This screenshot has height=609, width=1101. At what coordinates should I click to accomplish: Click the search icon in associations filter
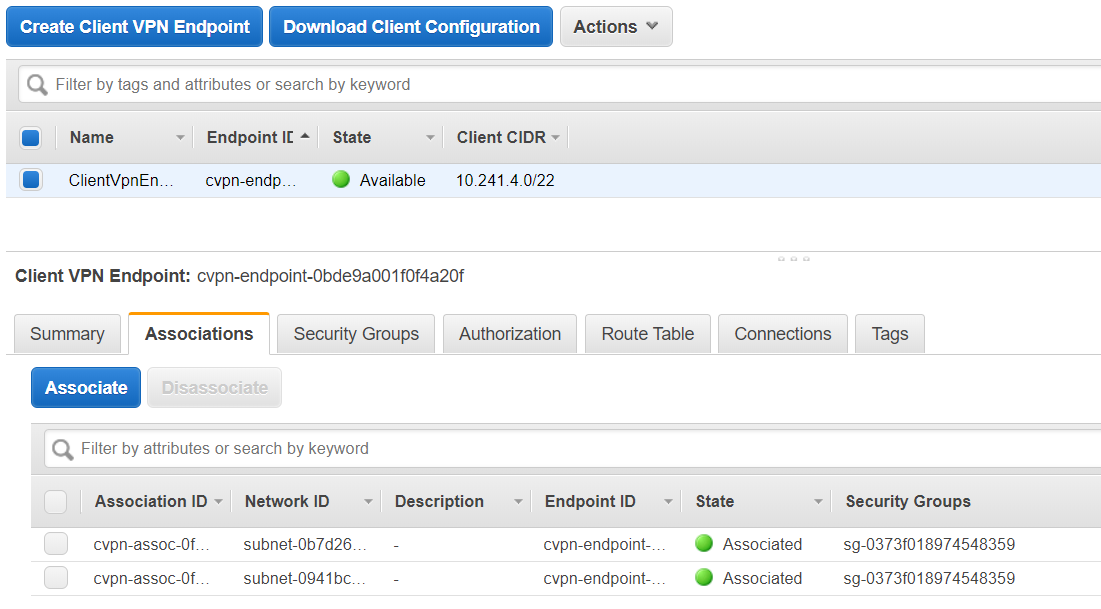(63, 449)
